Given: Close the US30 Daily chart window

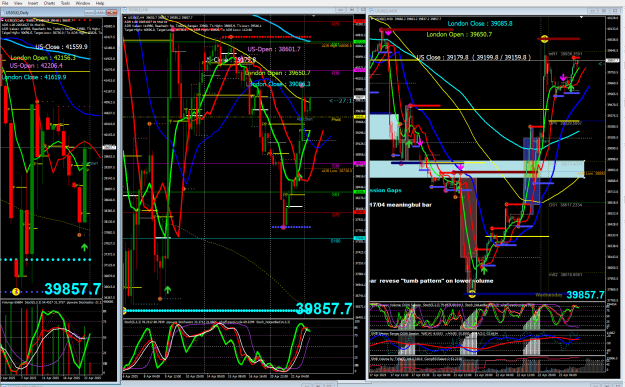Looking at the screenshot, I should point(112,13).
